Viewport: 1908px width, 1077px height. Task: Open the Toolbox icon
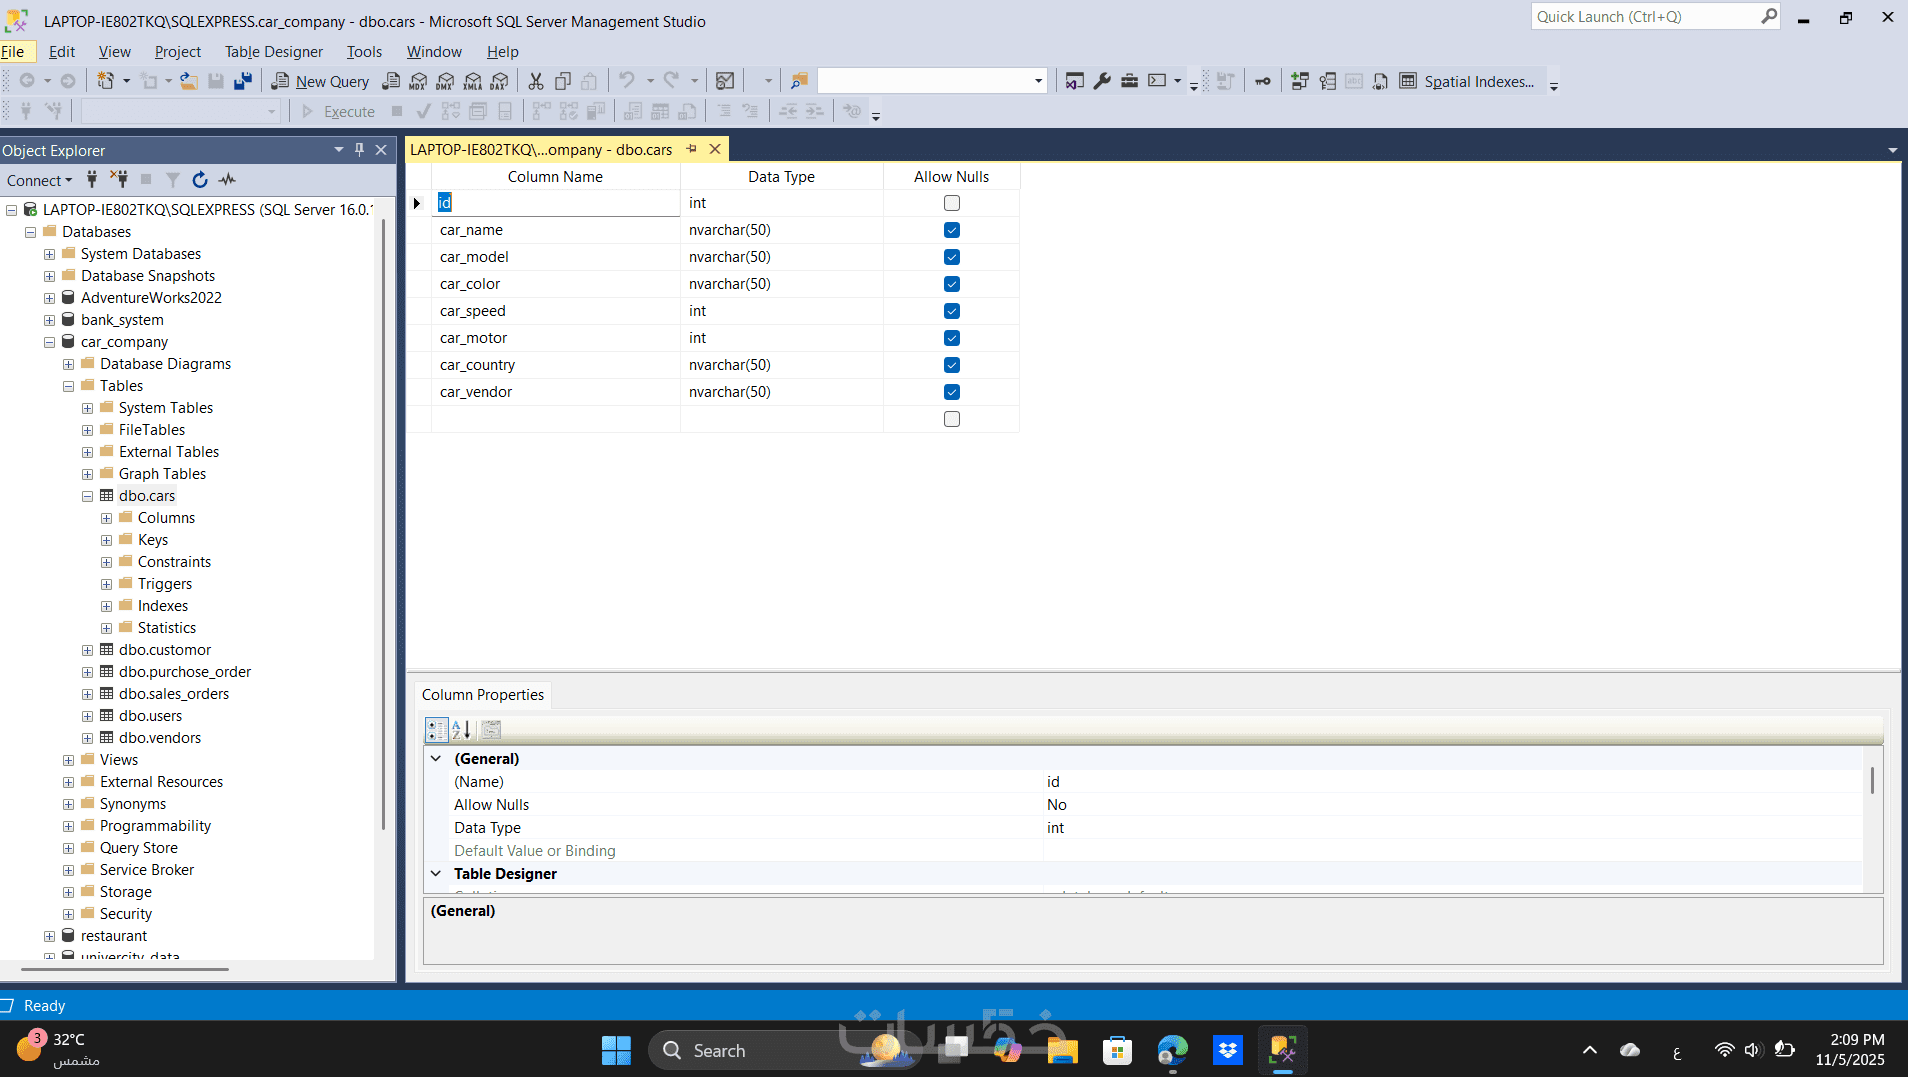tap(1129, 81)
